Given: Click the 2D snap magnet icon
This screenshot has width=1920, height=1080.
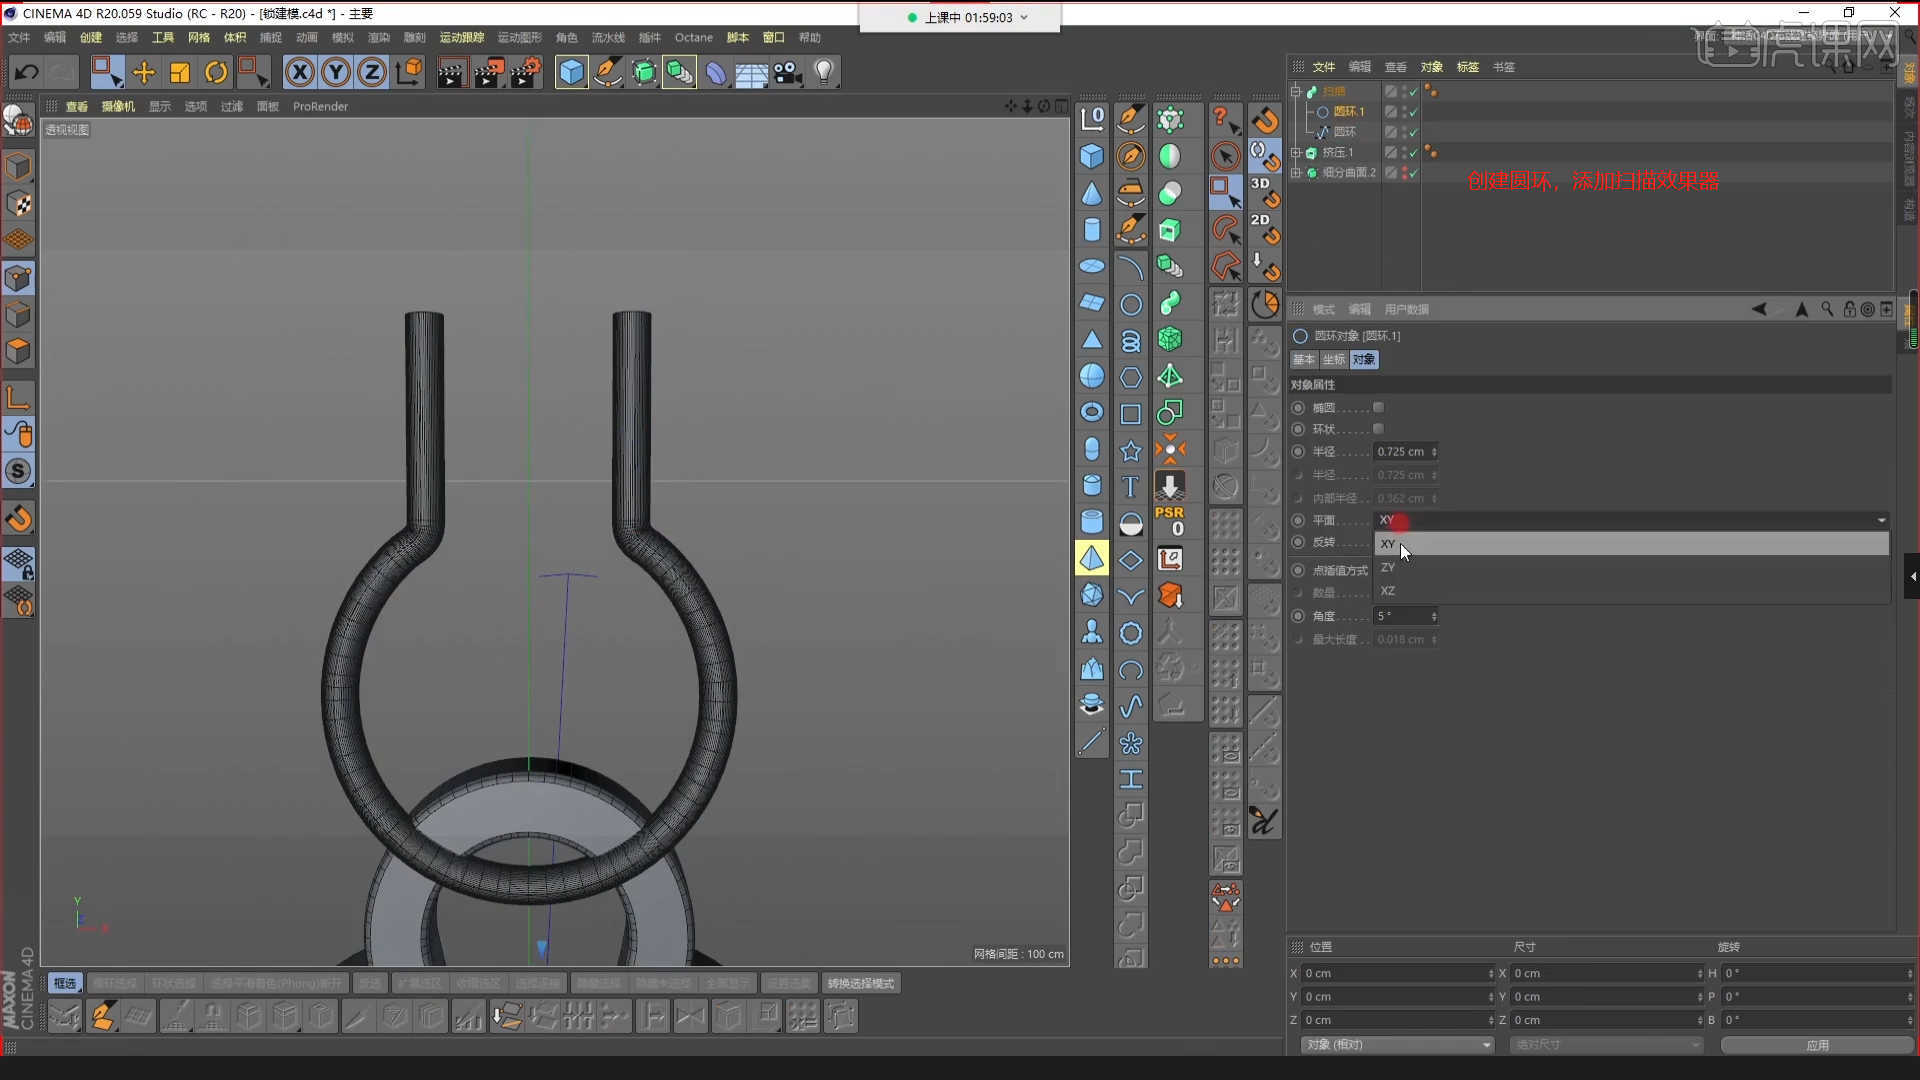Looking at the screenshot, I should (x=1265, y=229).
